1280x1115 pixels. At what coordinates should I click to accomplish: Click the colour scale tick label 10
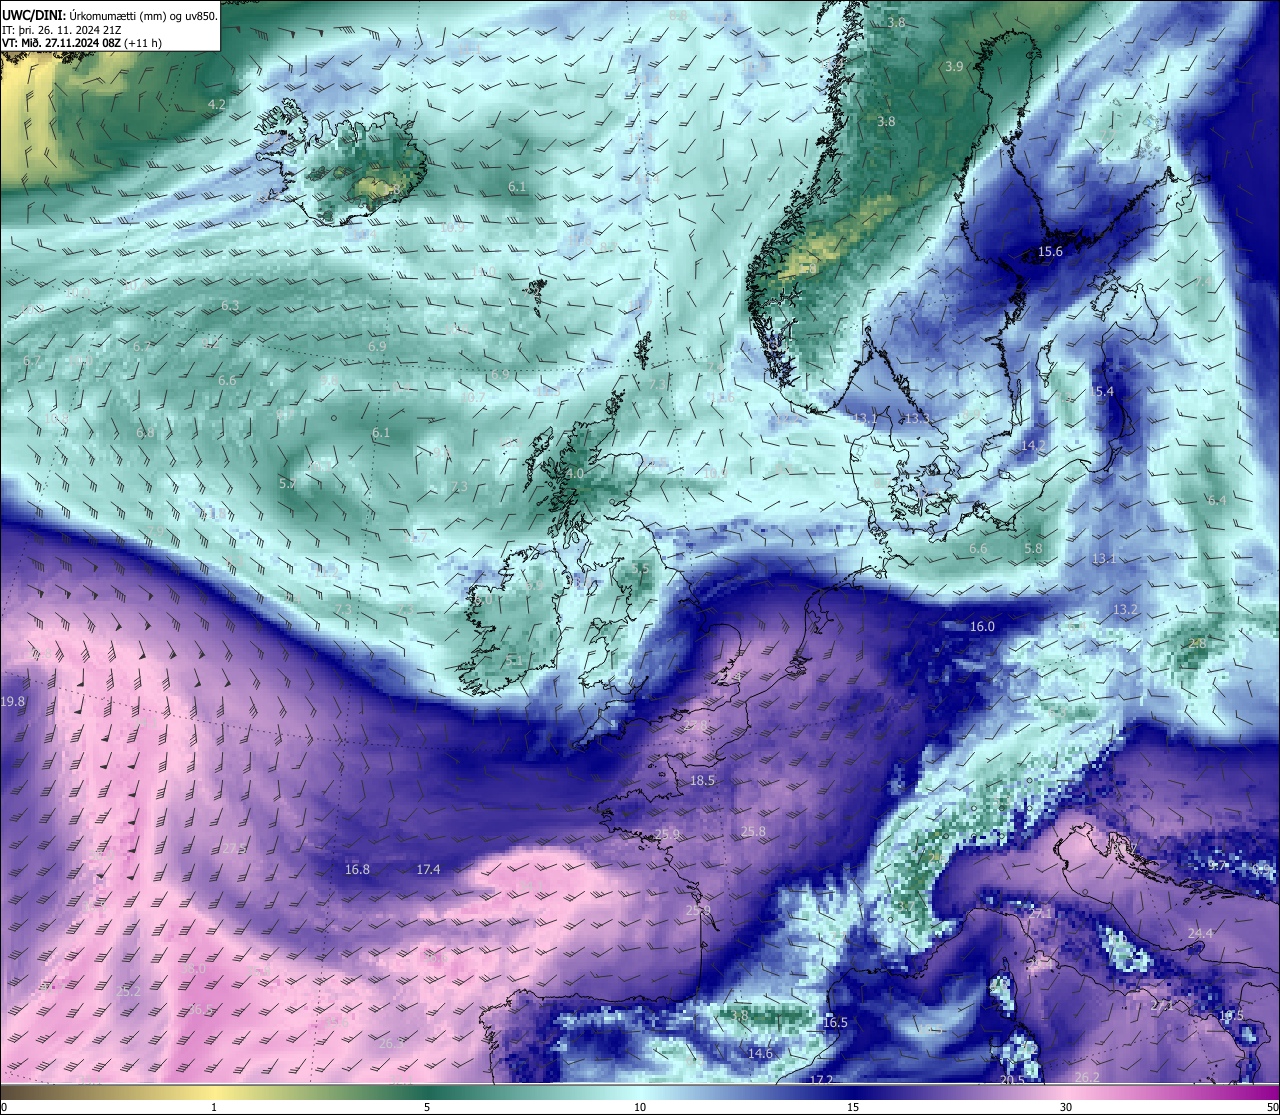click(640, 1107)
